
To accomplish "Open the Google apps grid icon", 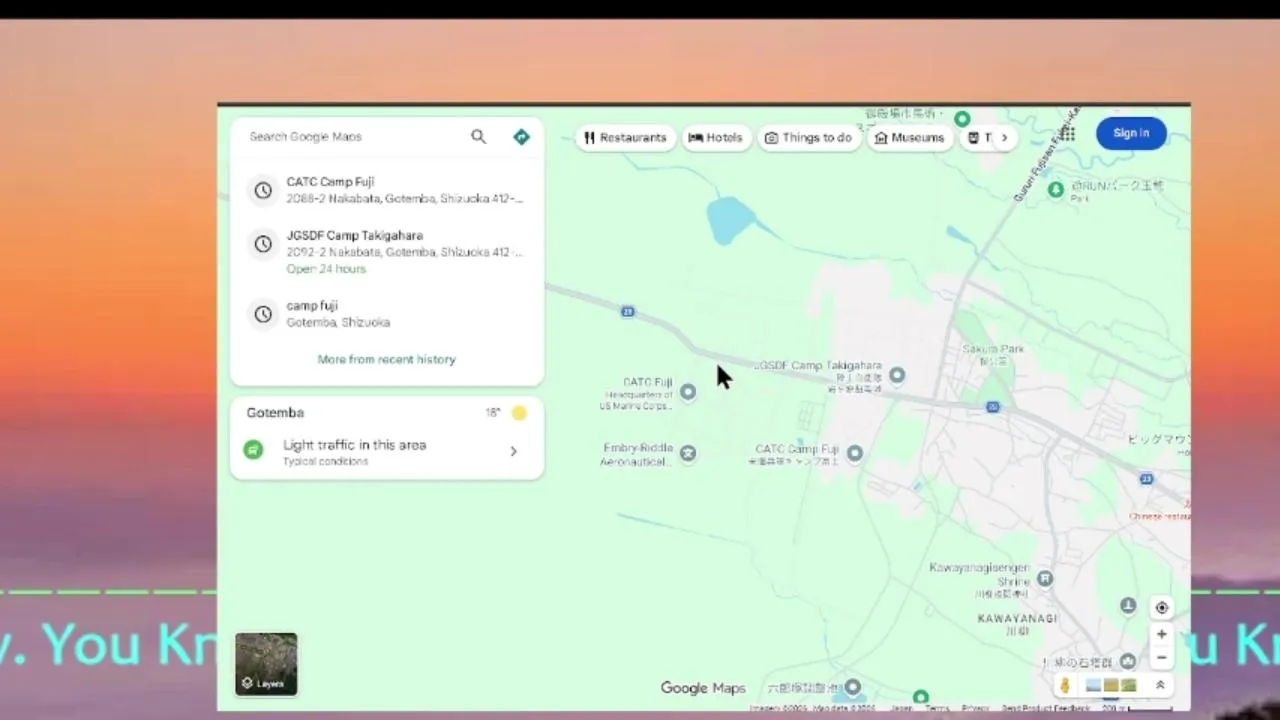I will click(1068, 133).
